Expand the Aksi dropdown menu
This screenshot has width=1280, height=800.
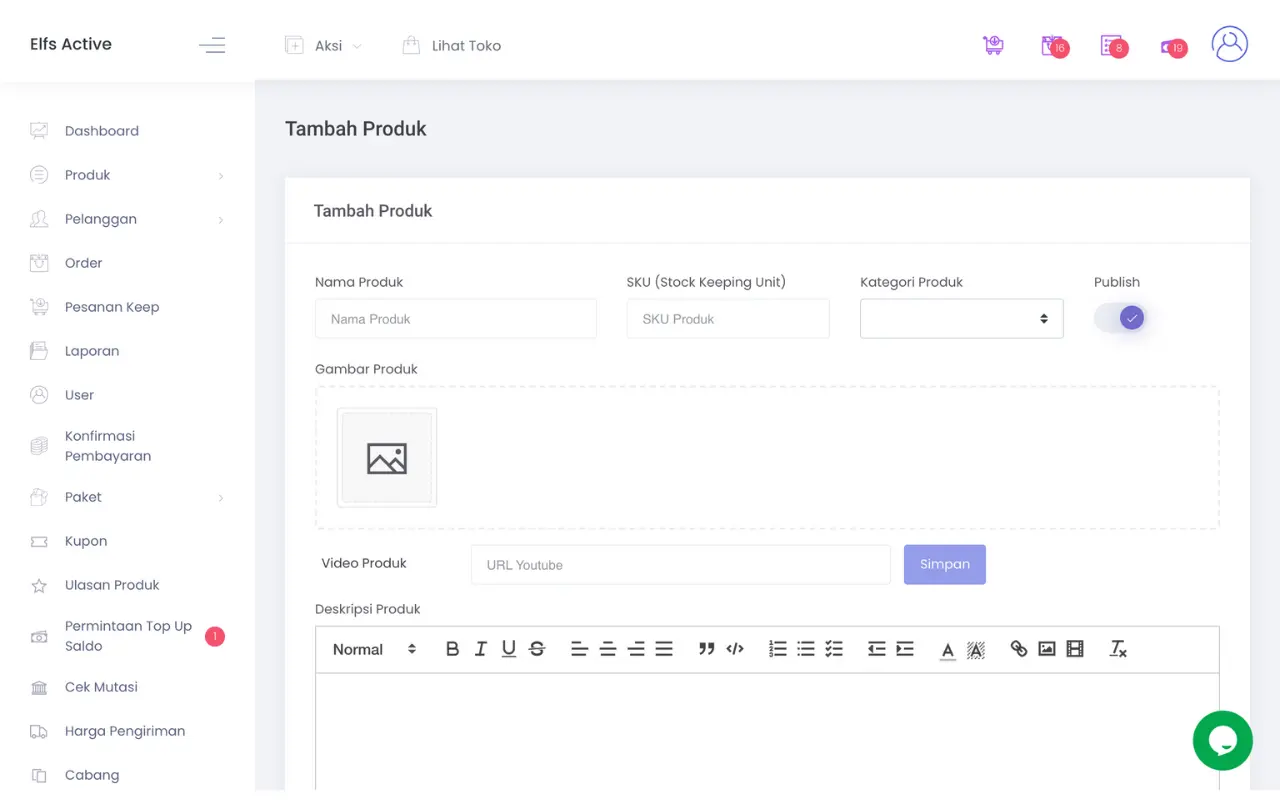pos(324,46)
